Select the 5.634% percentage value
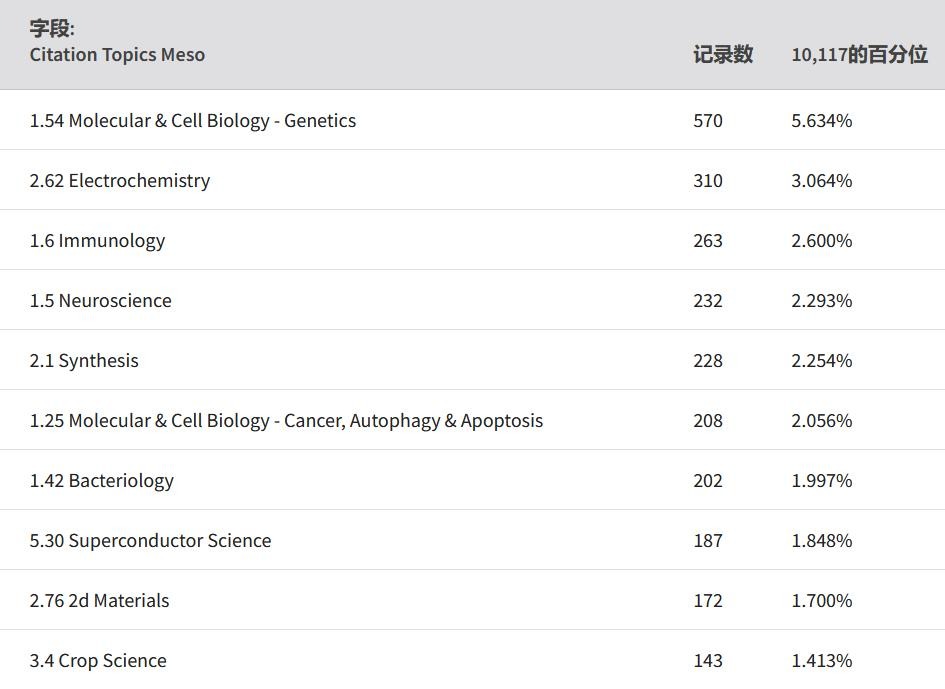This screenshot has height=689, width=945. 821,121
